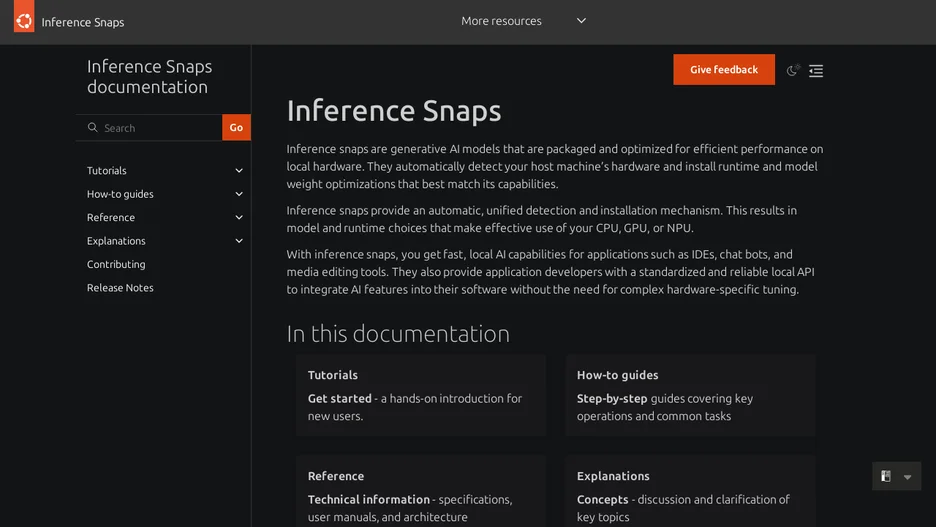Click the Go search button

pos(236,127)
